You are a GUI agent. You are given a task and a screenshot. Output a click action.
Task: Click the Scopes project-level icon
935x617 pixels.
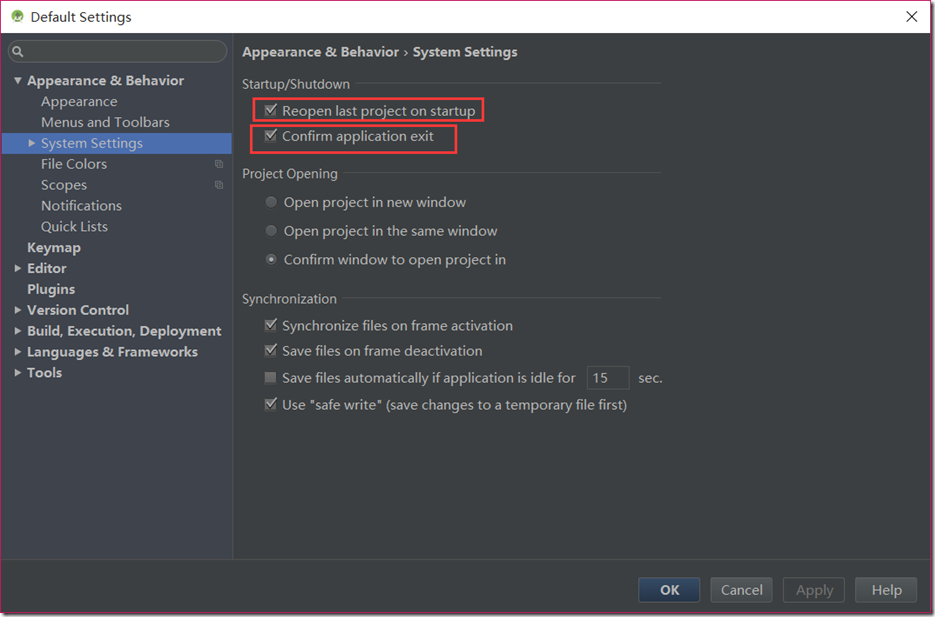219,185
